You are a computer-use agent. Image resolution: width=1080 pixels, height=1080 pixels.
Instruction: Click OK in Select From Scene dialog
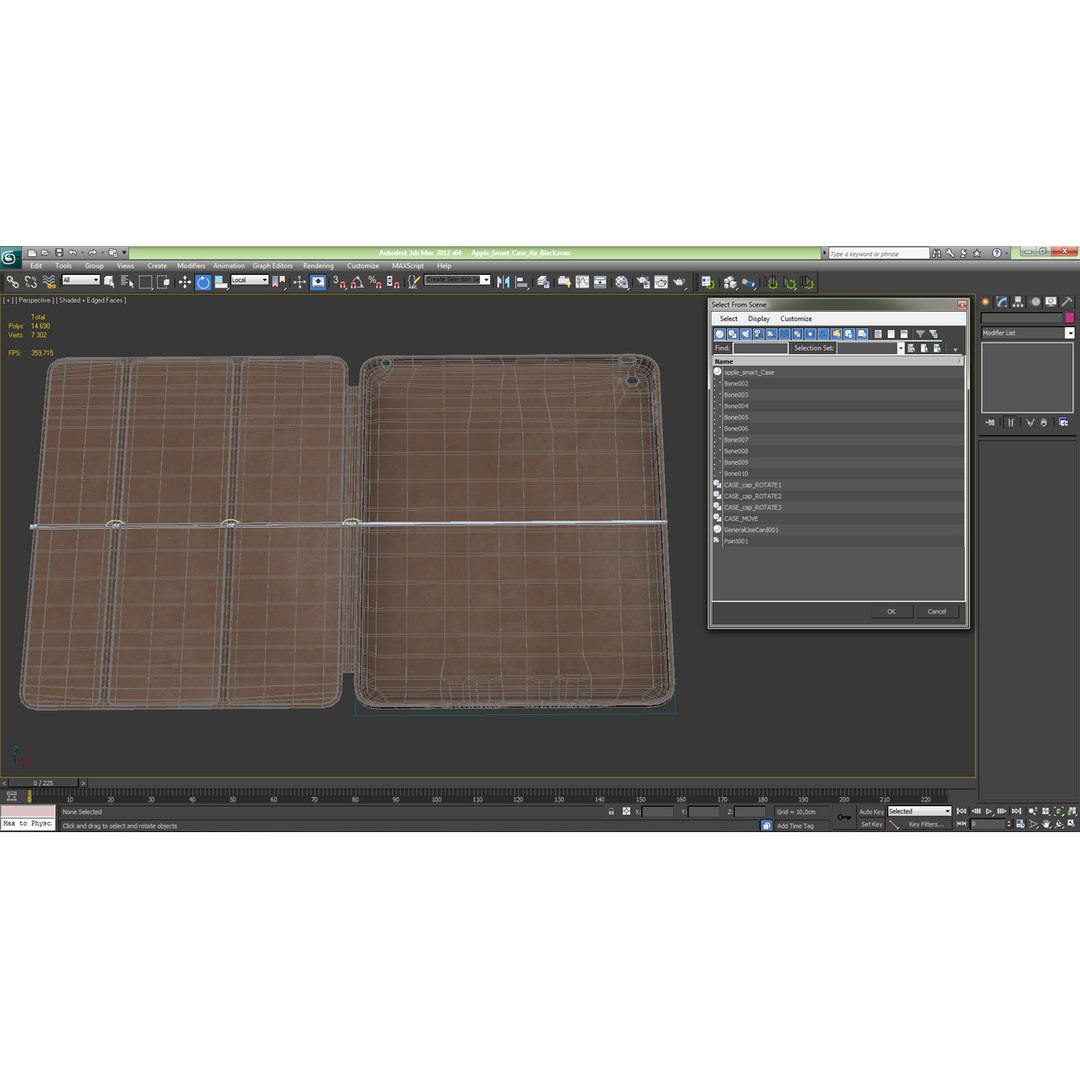pyautogui.click(x=891, y=612)
